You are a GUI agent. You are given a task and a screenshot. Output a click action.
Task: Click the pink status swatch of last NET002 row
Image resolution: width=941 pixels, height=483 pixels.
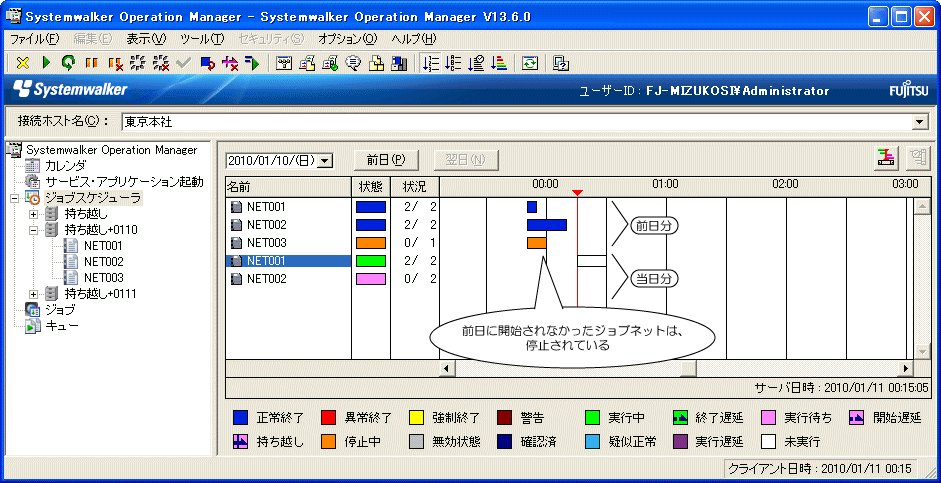[371, 279]
